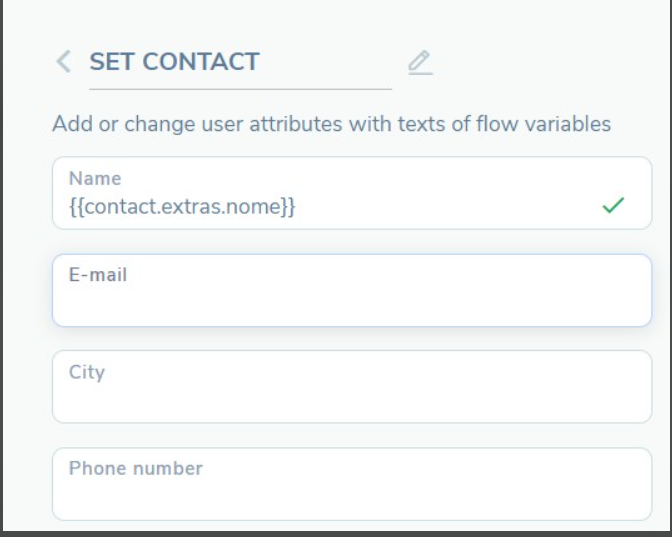Click blank area below the E-mail label

tap(300, 305)
